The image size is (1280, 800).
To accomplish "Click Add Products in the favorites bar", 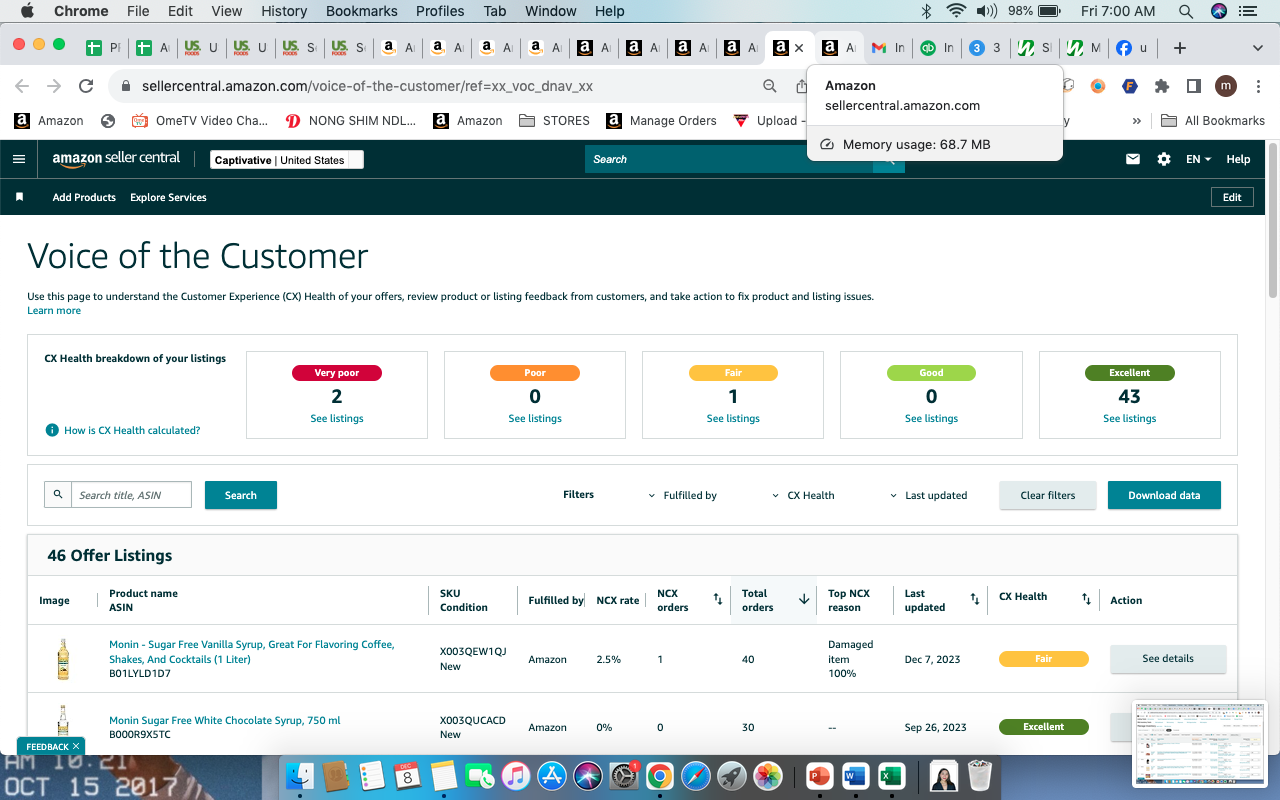I will click(x=84, y=197).
